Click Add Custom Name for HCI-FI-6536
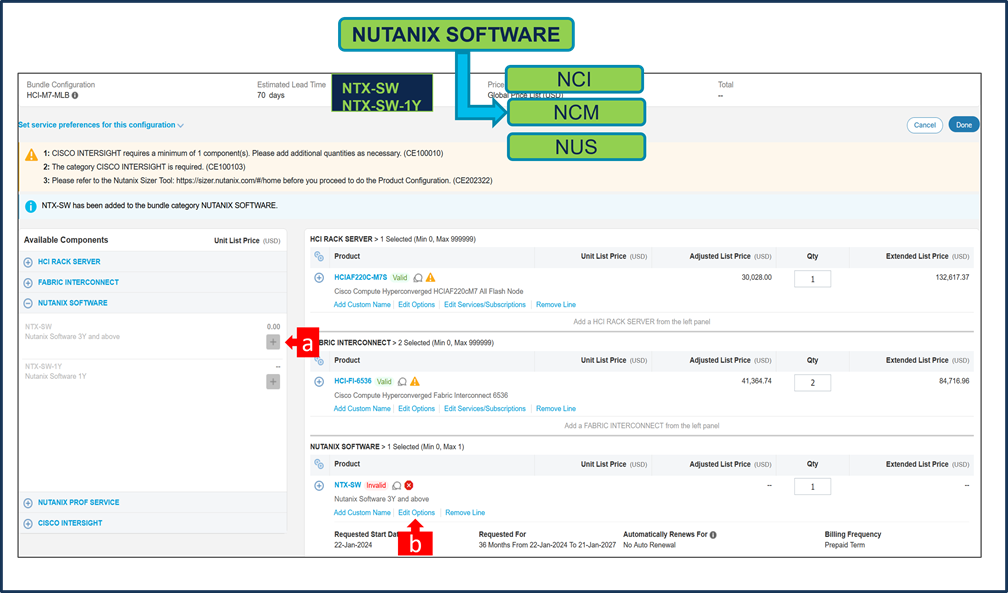 (x=362, y=408)
